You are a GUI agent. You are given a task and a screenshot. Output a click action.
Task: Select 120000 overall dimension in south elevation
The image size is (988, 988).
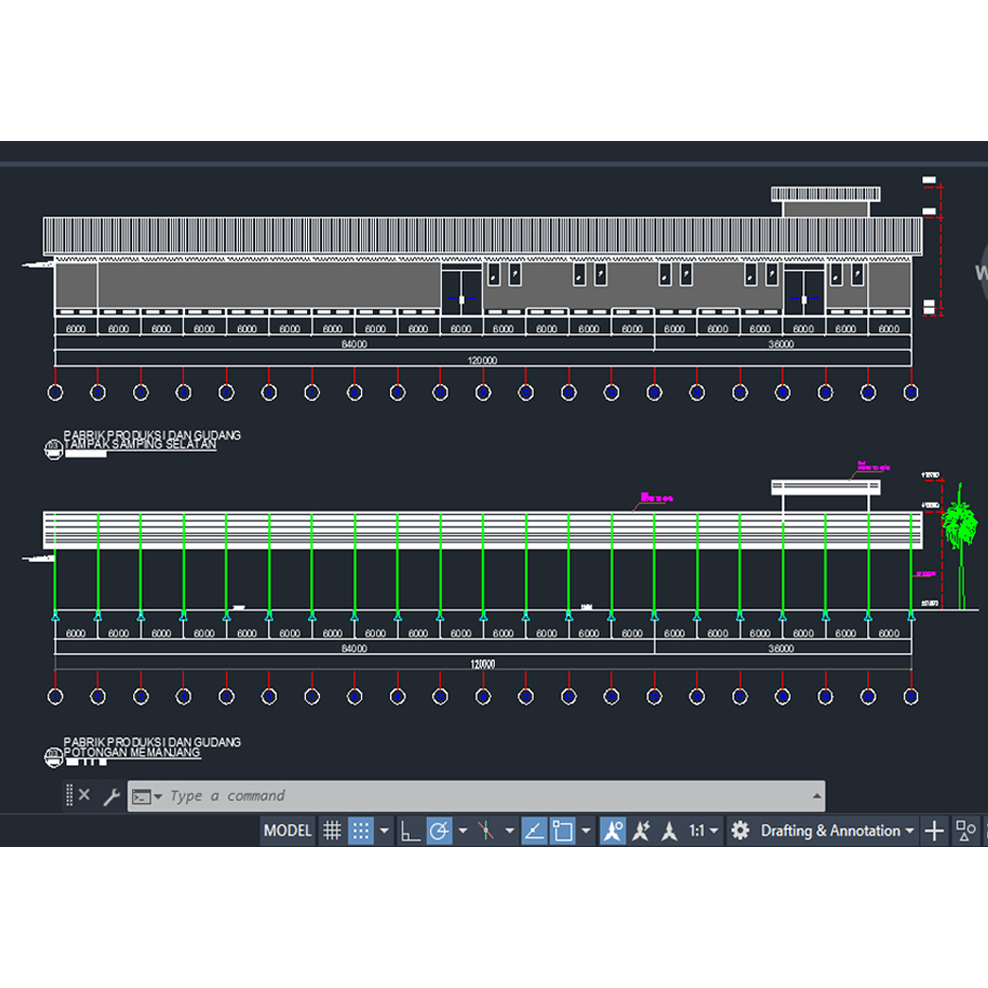point(482,360)
